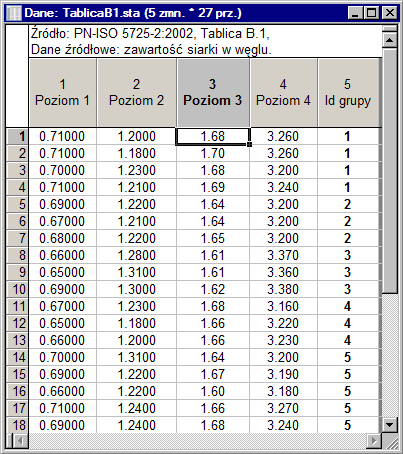Close the TablicaB1.sta data window
The height and width of the screenshot is (454, 403).
pyautogui.click(x=389, y=13)
